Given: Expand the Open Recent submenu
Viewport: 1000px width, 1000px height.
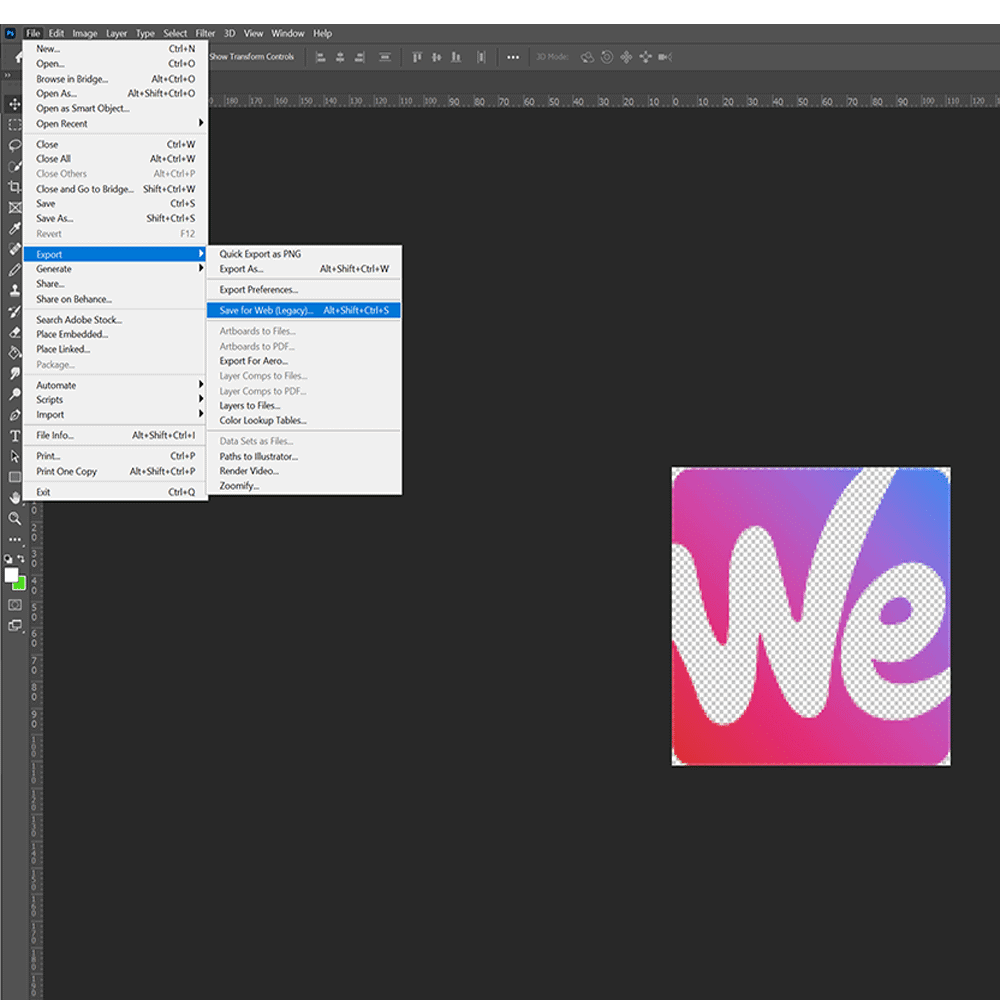Looking at the screenshot, I should 115,124.
